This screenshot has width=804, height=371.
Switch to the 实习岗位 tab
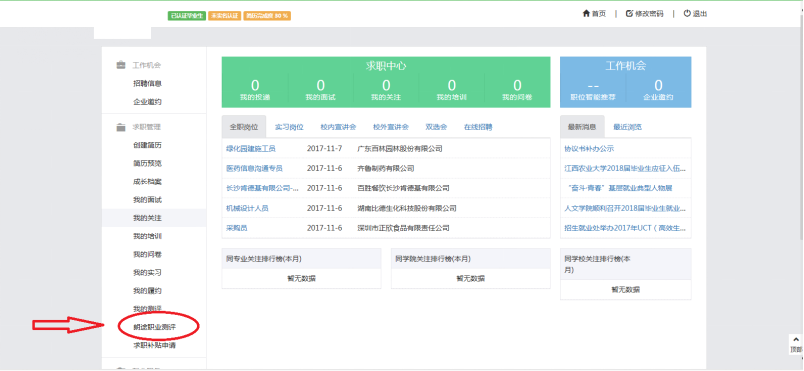pyautogui.click(x=289, y=127)
